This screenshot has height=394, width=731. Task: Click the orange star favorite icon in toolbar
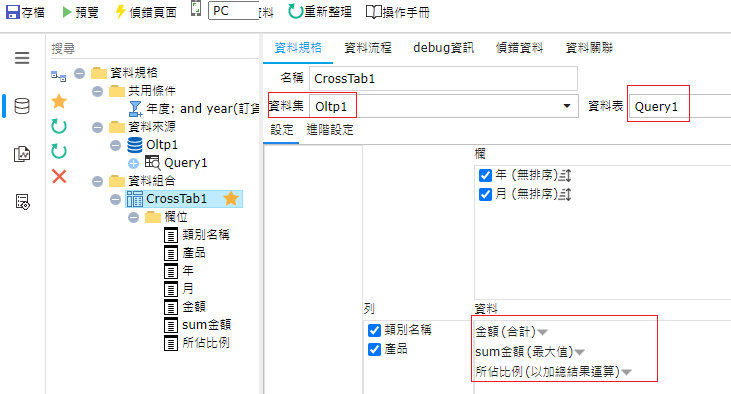pyautogui.click(x=59, y=101)
